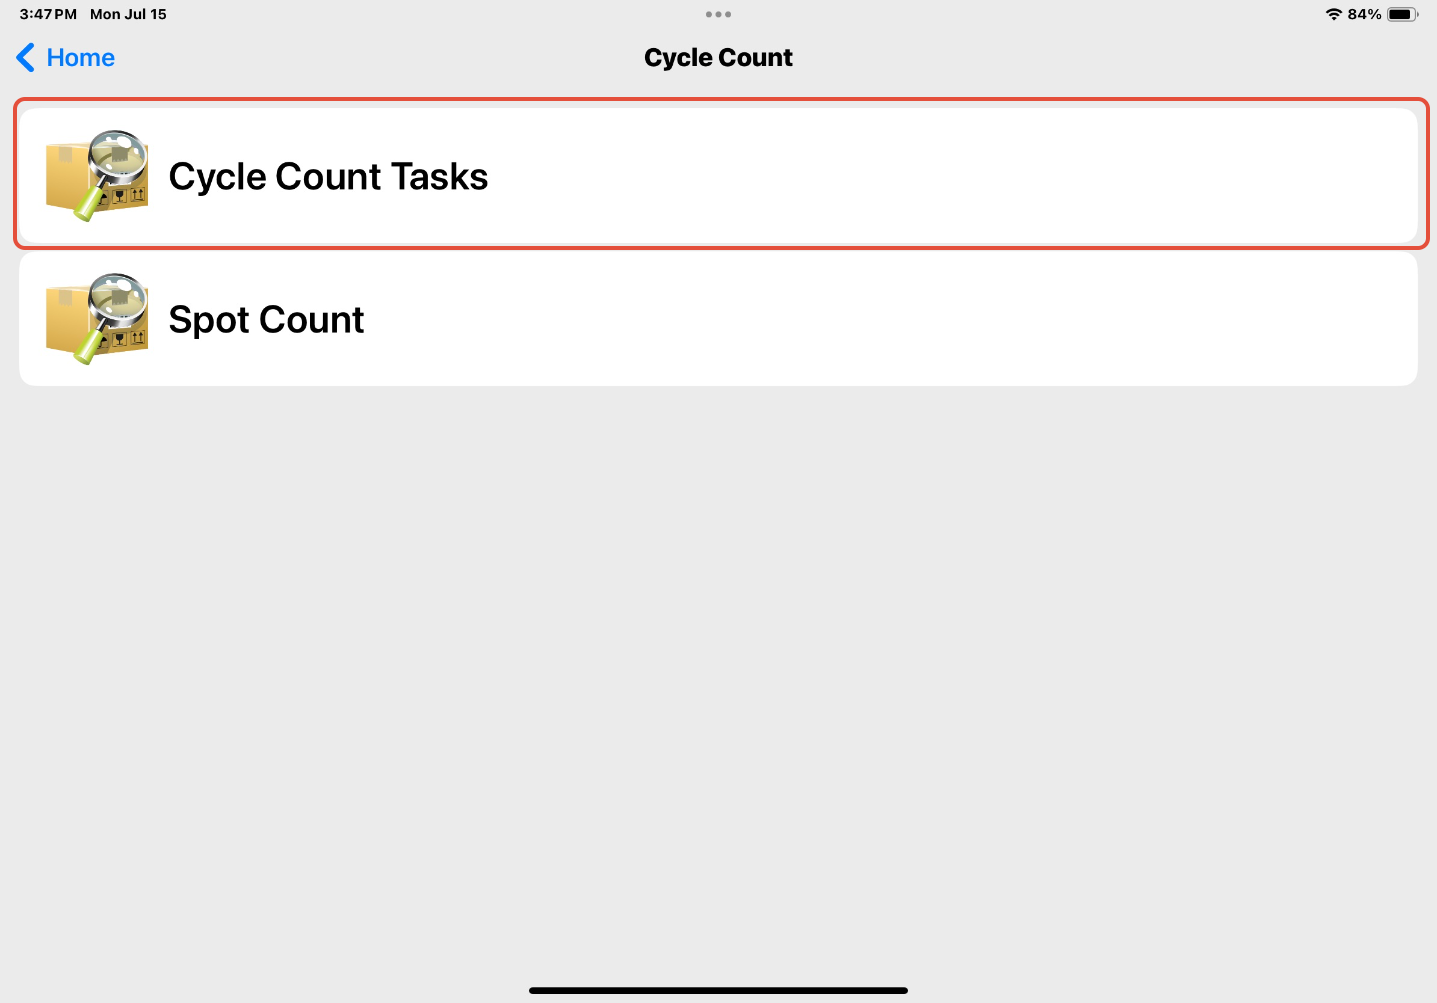Click the battery icon in status bar
Screen dimensions: 1437x1003
tap(1402, 14)
